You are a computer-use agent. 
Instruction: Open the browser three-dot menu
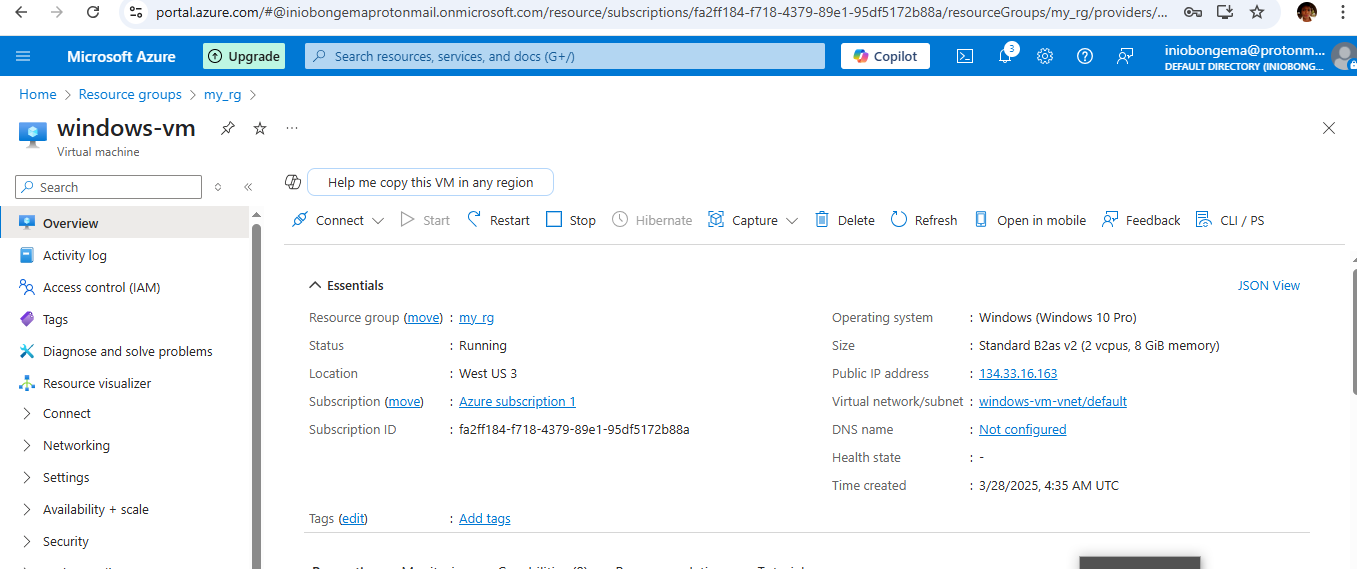1341,12
